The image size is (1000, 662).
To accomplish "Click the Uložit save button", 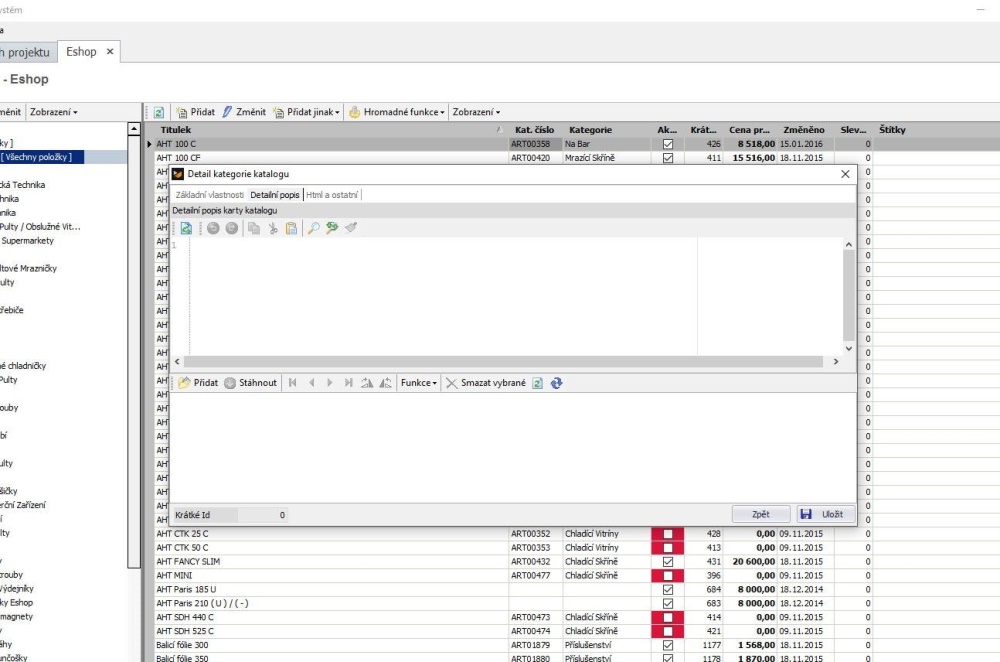I will point(826,514).
